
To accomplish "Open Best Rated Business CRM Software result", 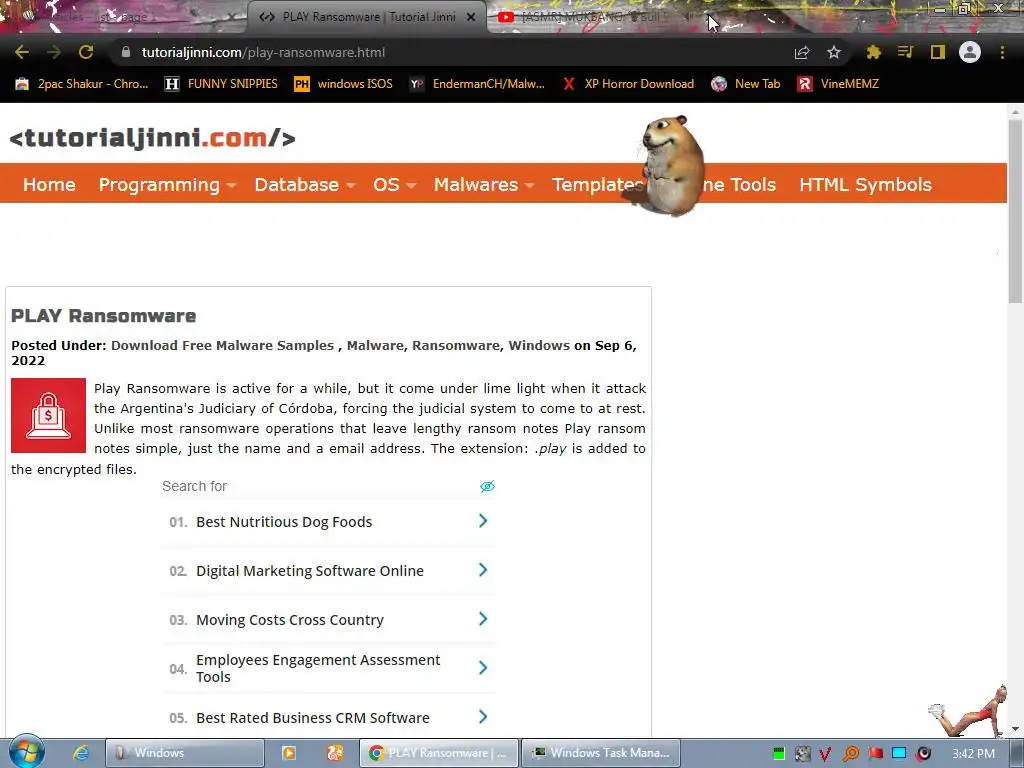I will [x=313, y=718].
